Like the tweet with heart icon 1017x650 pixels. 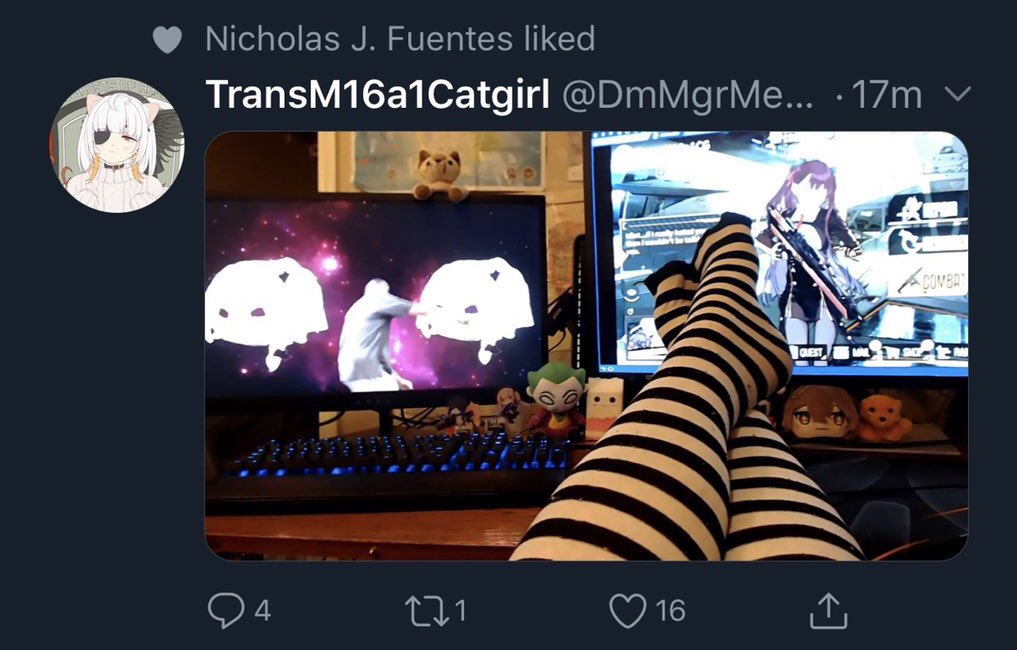point(628,610)
